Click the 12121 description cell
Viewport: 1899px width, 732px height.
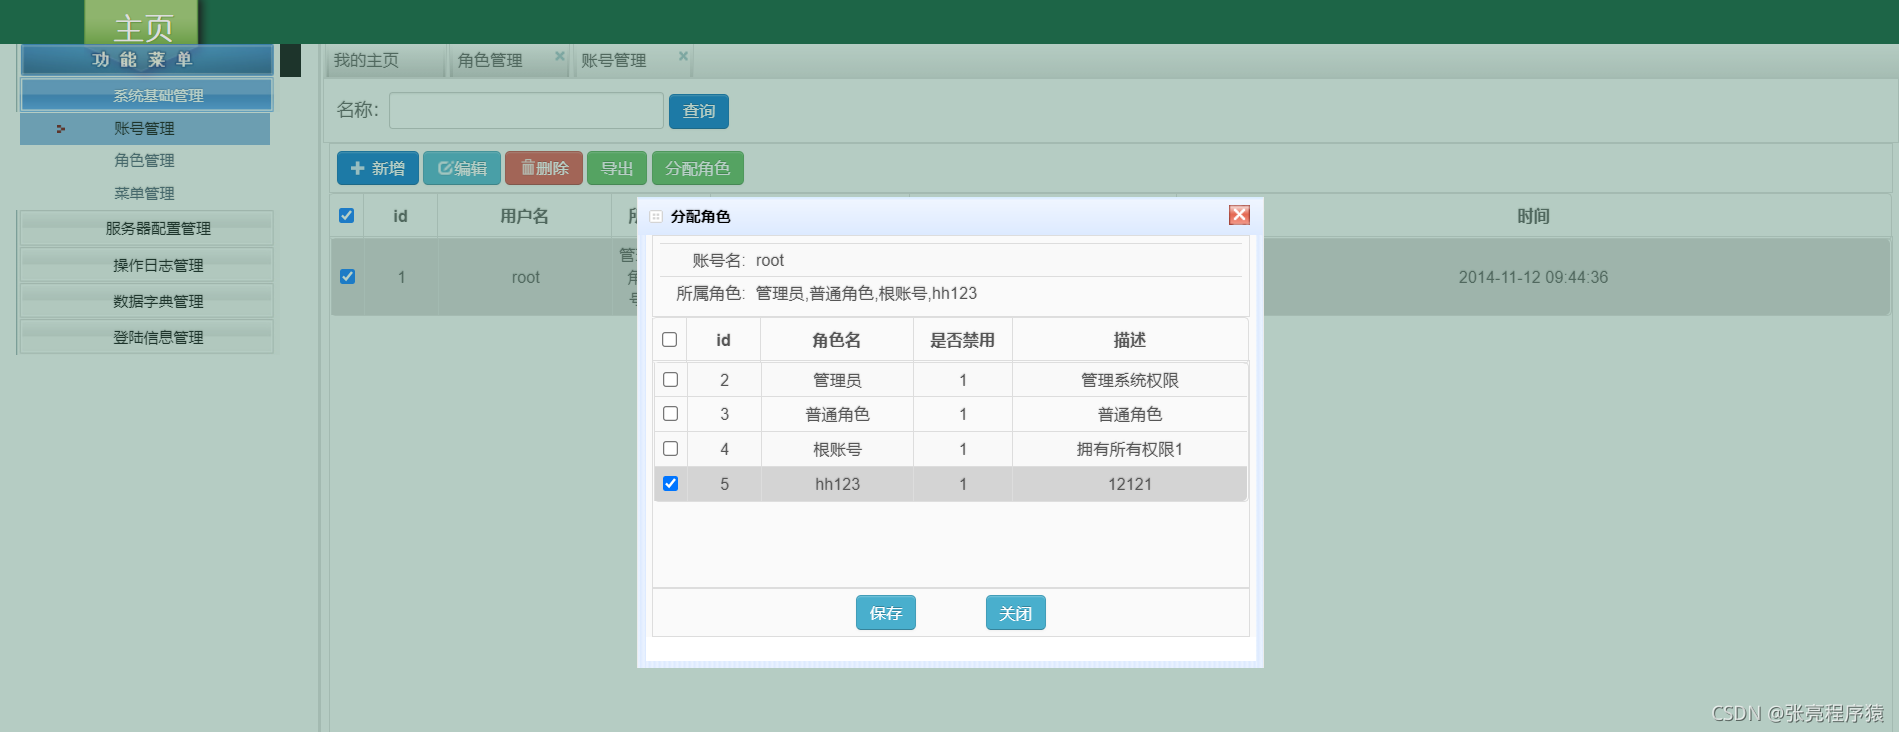pyautogui.click(x=1130, y=484)
